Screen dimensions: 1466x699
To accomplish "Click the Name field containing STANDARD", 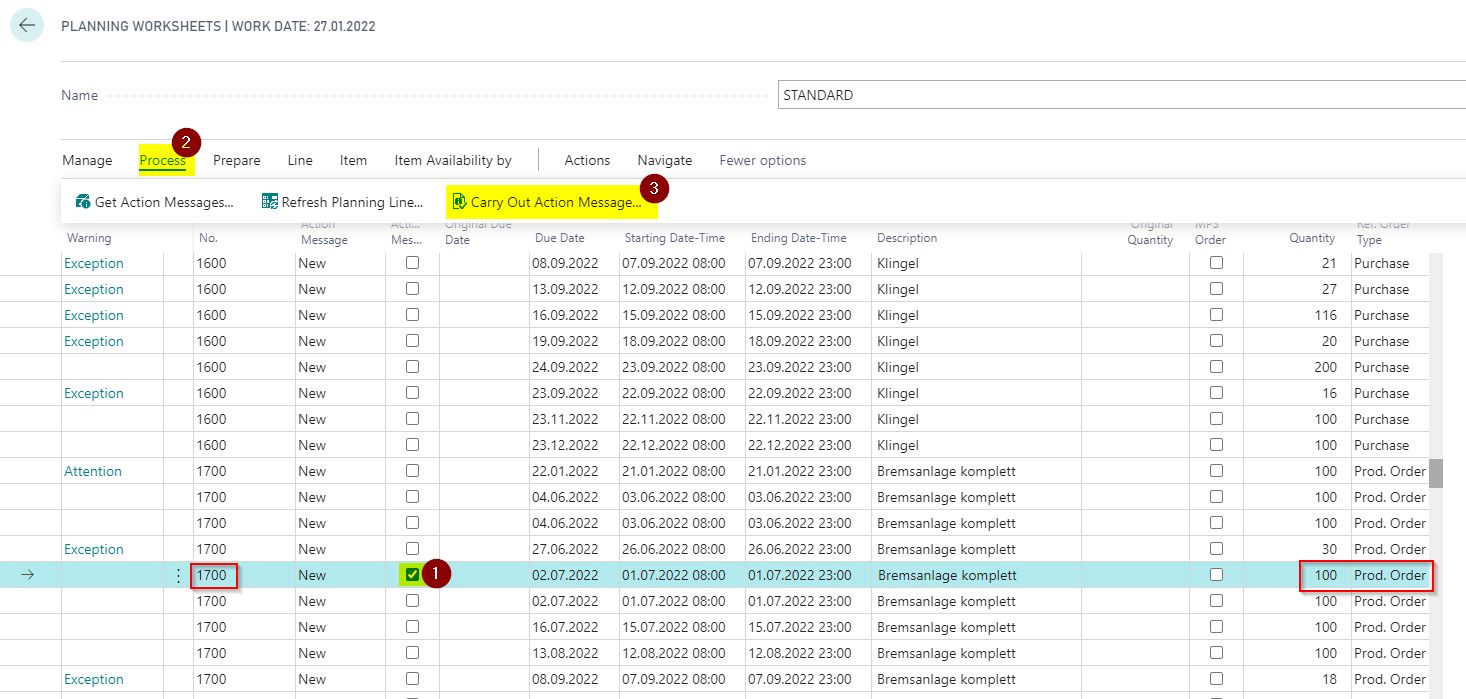I will pos(1122,95).
